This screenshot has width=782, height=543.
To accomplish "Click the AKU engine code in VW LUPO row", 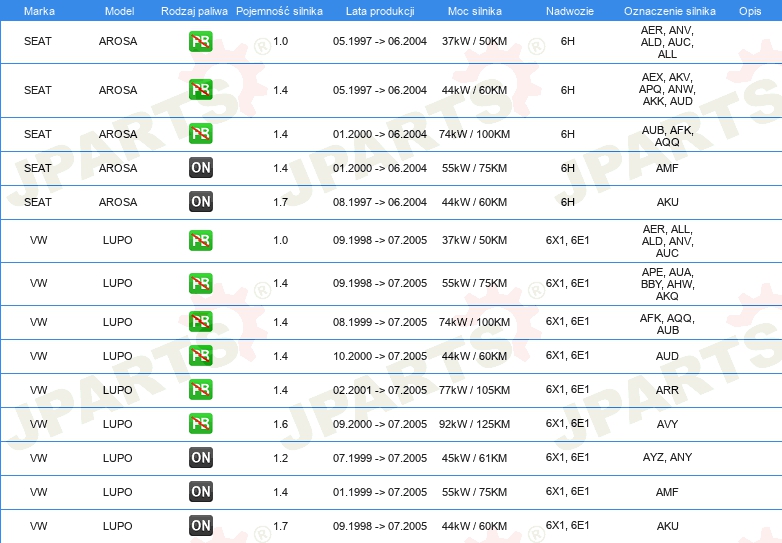I will click(x=667, y=526).
